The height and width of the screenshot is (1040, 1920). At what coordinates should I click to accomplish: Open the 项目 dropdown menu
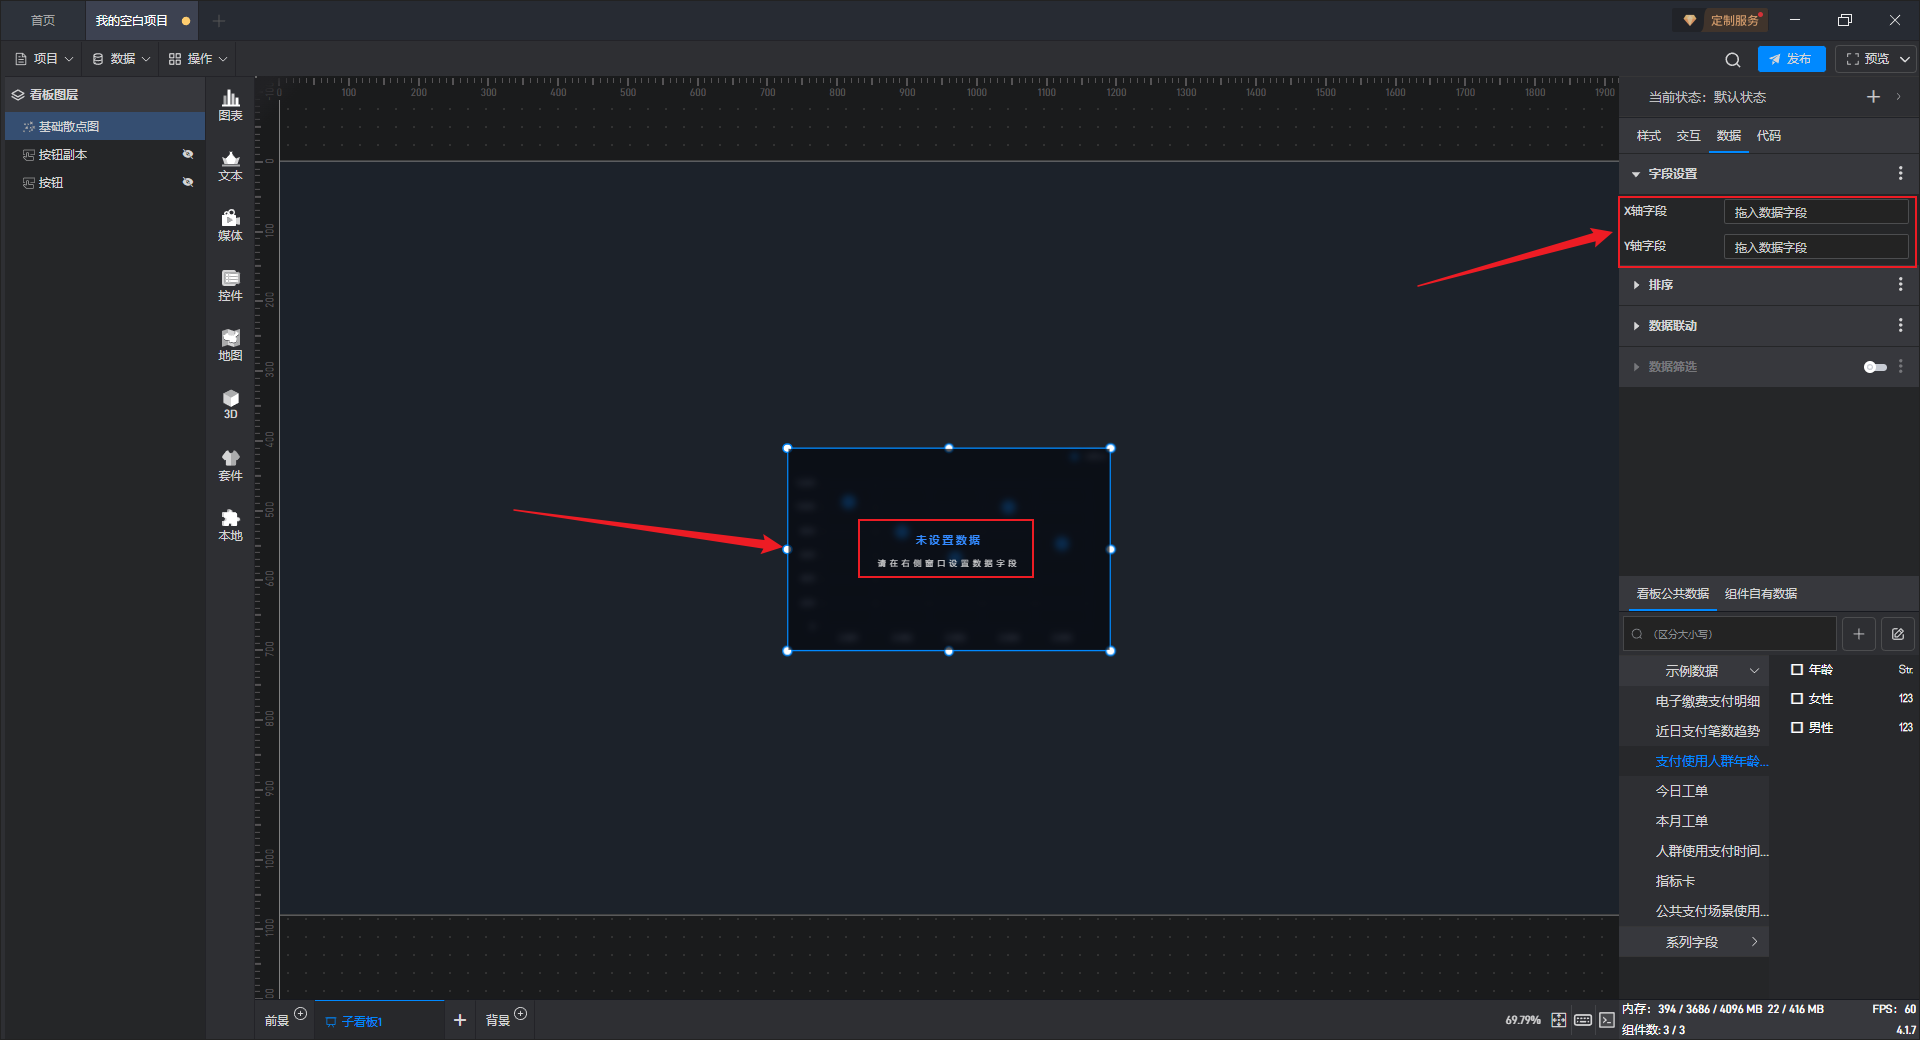pyautogui.click(x=45, y=59)
